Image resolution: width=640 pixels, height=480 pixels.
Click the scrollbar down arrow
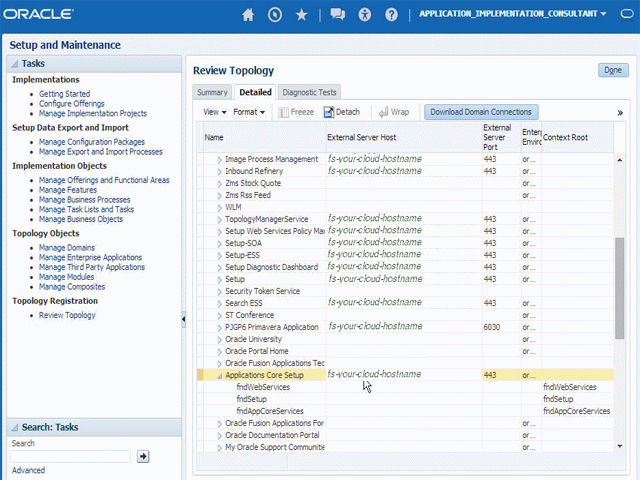[x=620, y=446]
